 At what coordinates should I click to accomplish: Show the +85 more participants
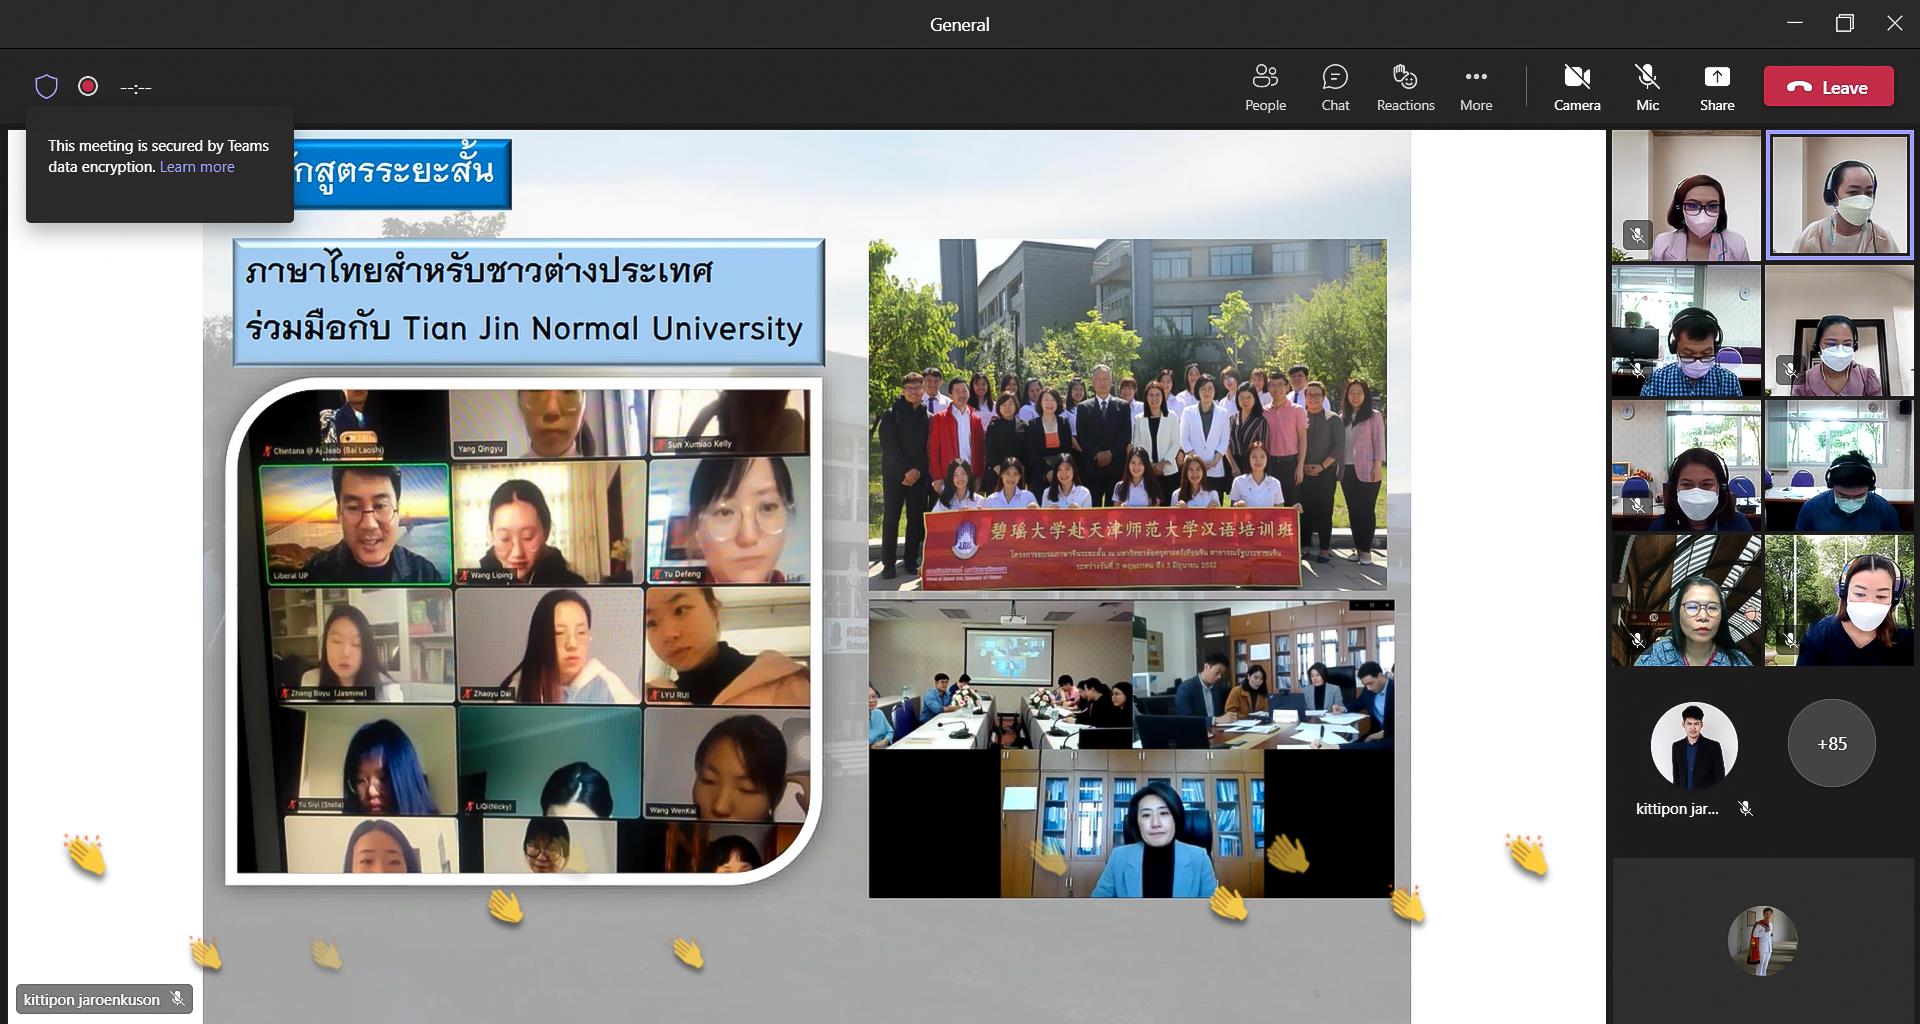[x=1832, y=743]
